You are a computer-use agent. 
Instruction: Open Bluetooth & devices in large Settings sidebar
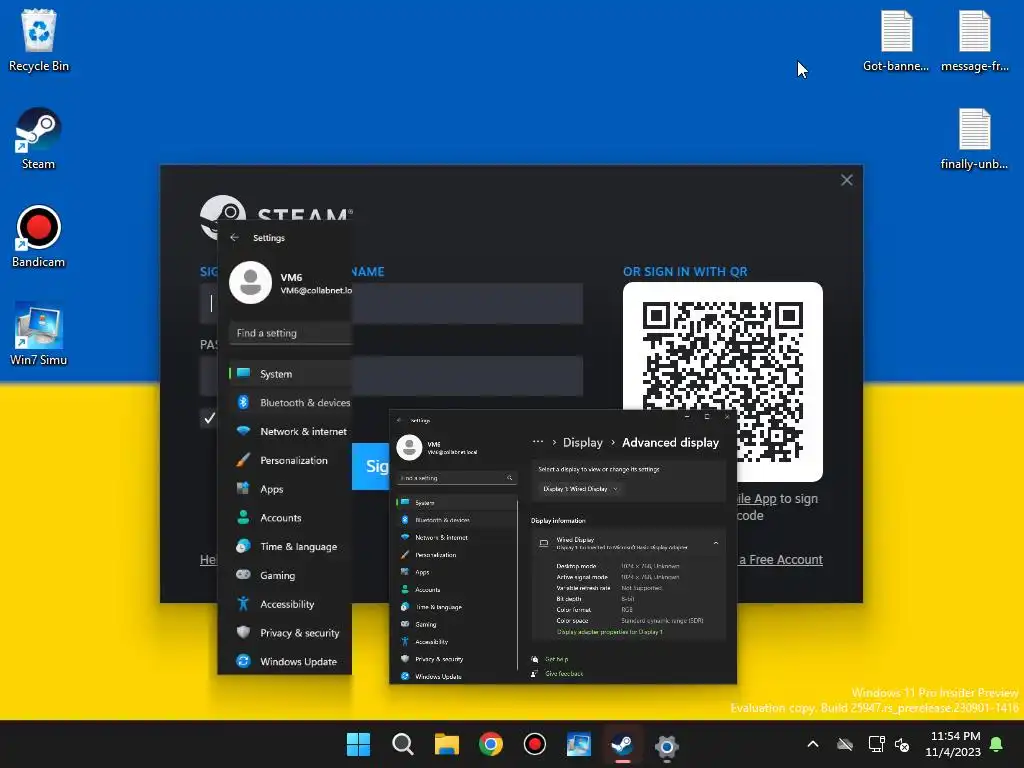coord(291,402)
